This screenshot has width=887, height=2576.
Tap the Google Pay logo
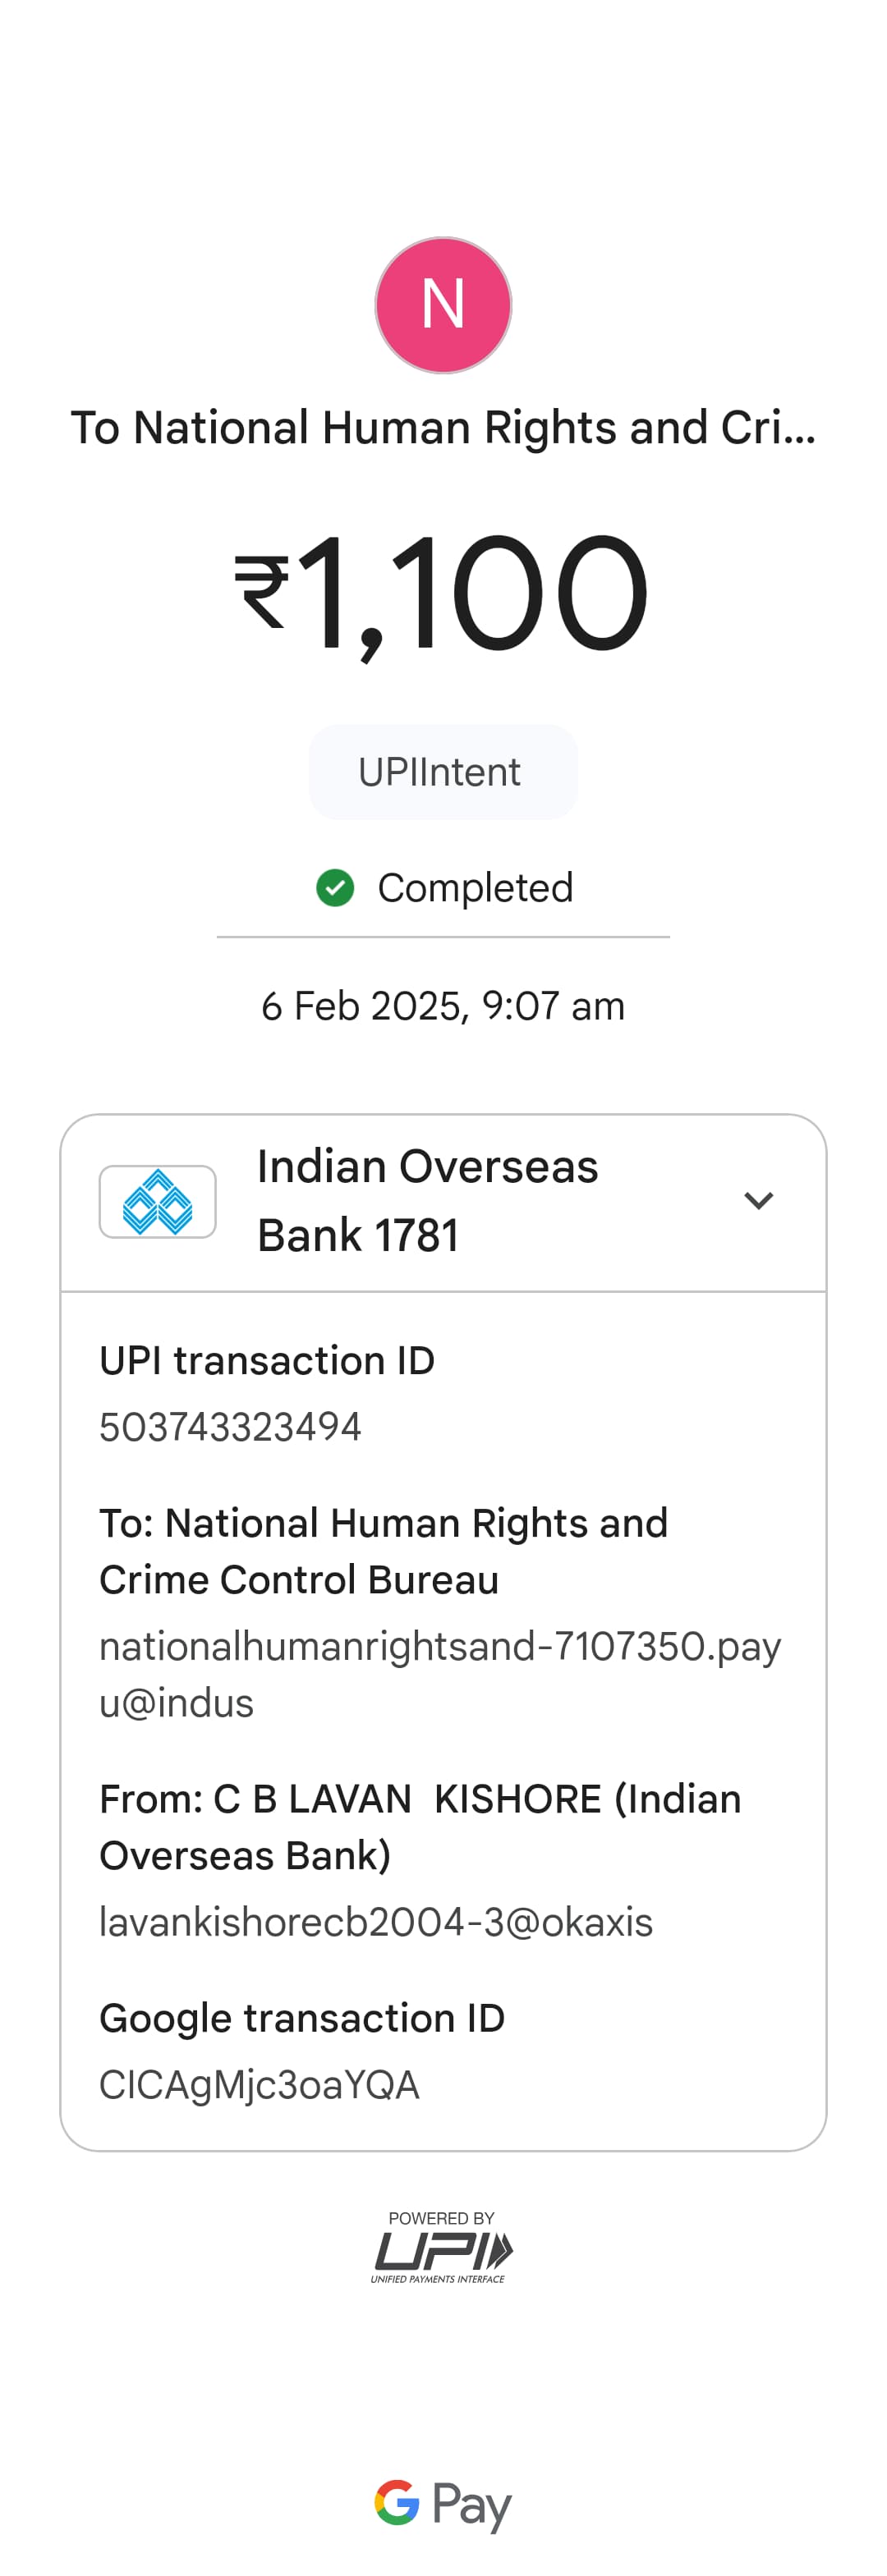(x=443, y=2503)
